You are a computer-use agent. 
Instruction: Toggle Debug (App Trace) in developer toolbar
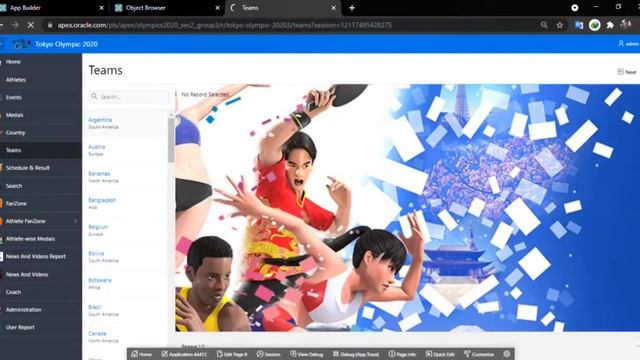pos(356,354)
